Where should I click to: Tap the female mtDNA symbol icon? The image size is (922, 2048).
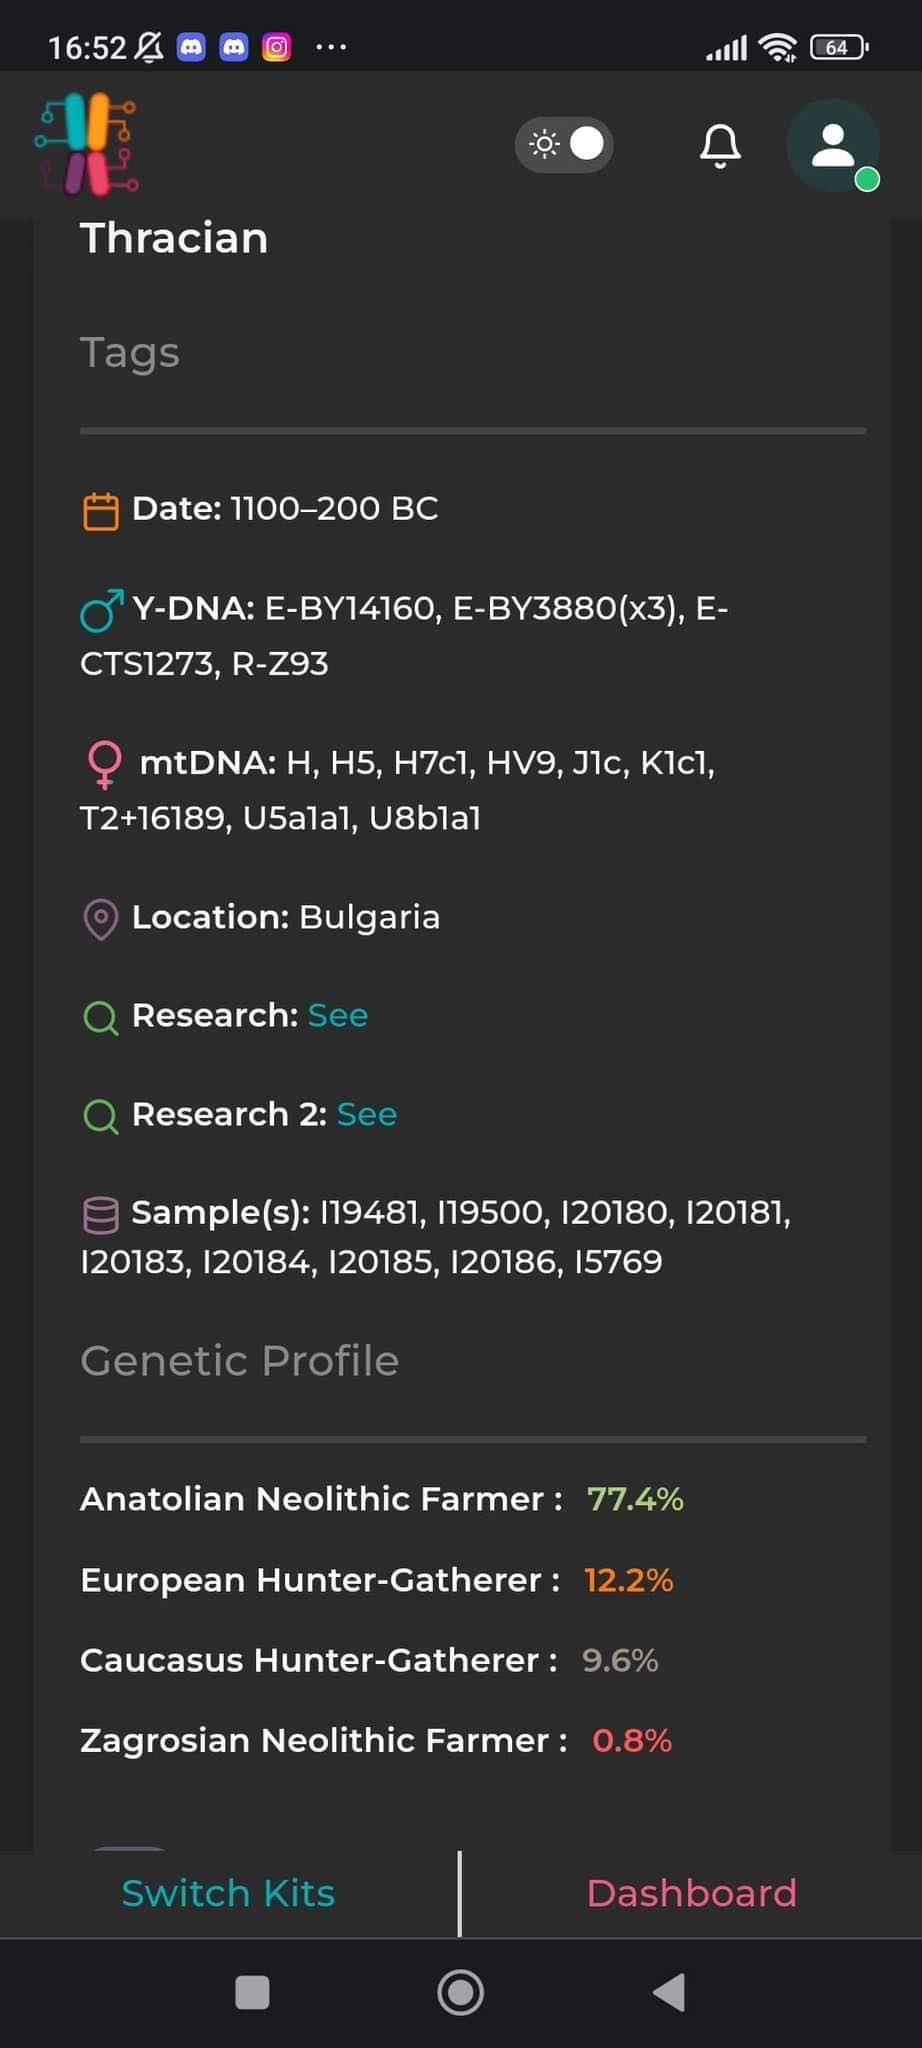(104, 765)
